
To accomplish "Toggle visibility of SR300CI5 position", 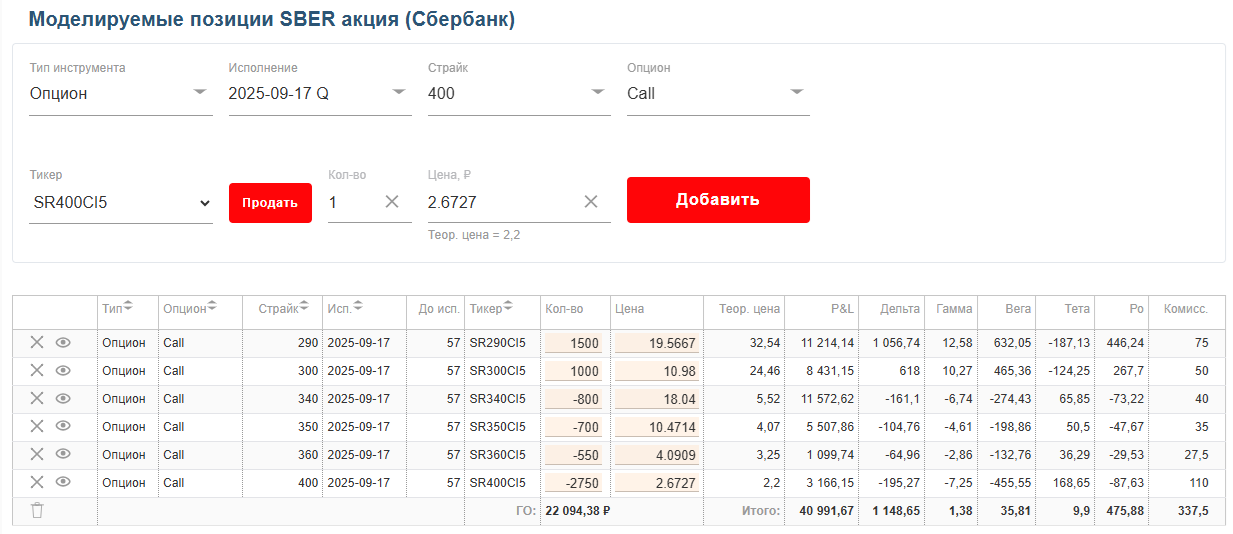I will 63,371.
